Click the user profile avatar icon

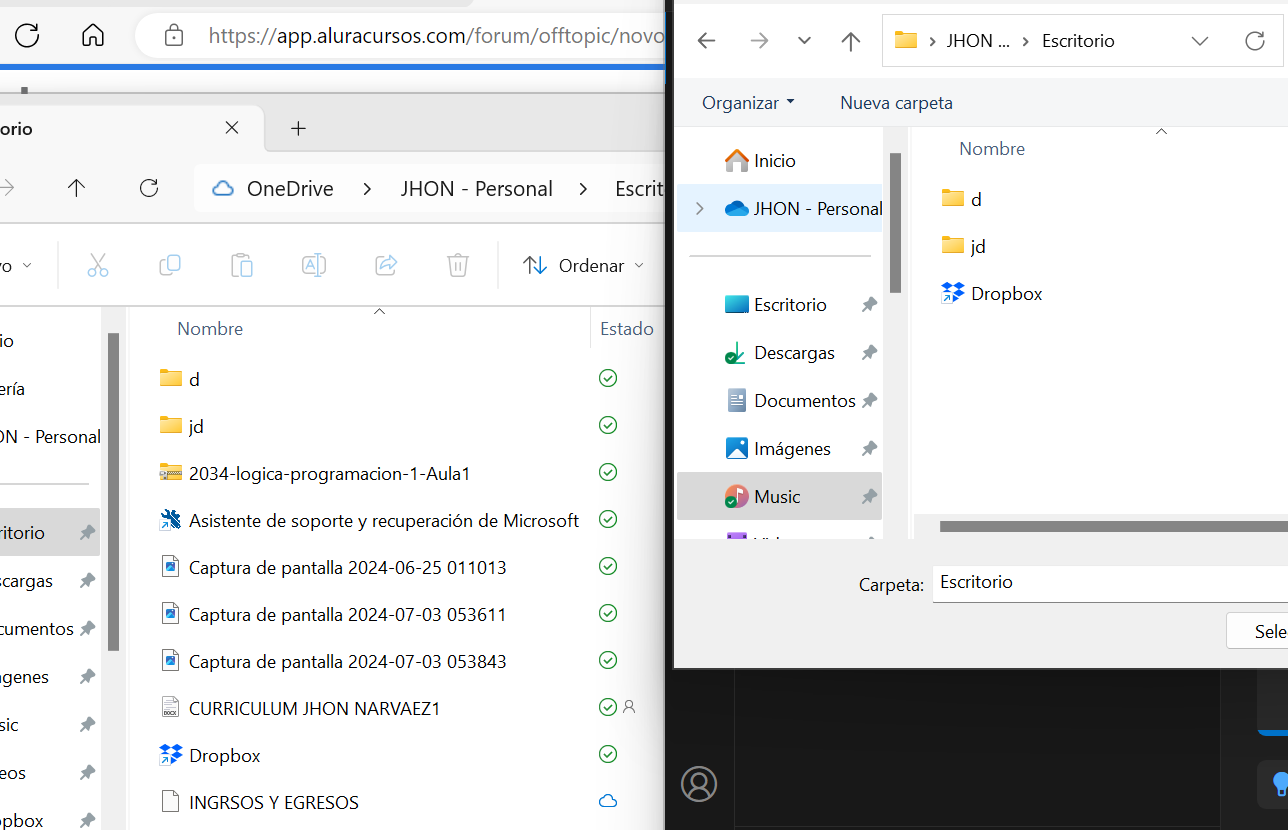point(699,784)
